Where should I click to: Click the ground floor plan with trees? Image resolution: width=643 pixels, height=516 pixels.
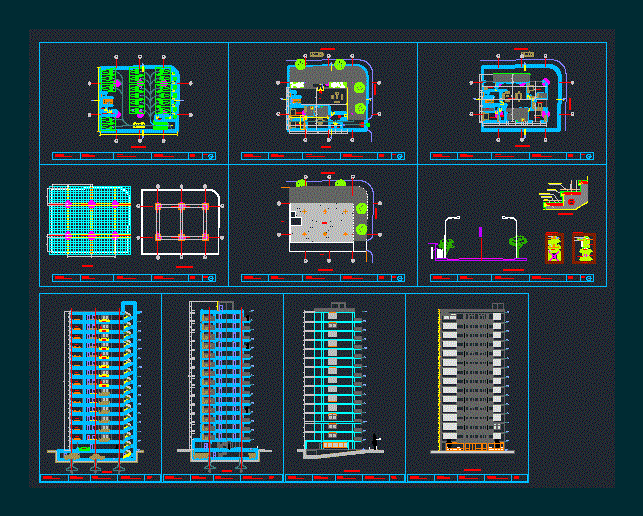(x=325, y=98)
